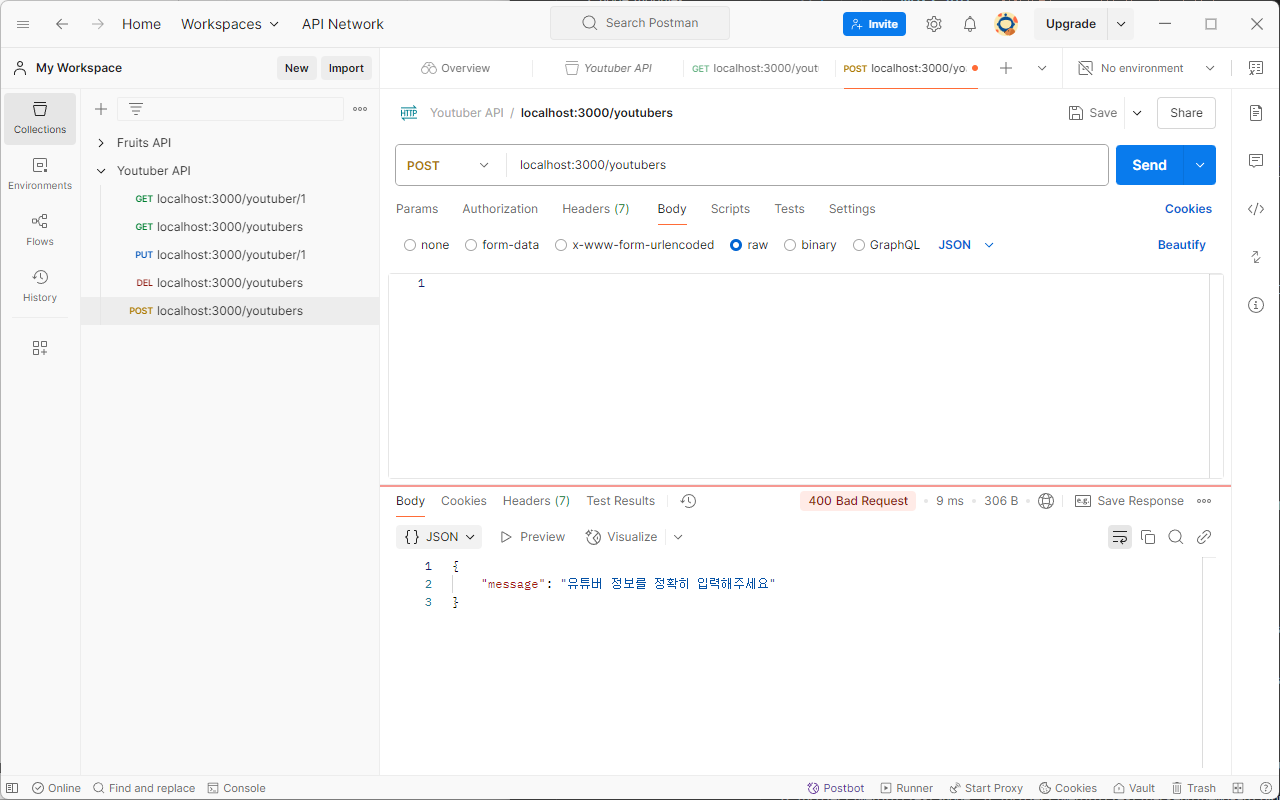This screenshot has width=1280, height=800.
Task: Click the Beautify link
Action: click(1182, 245)
